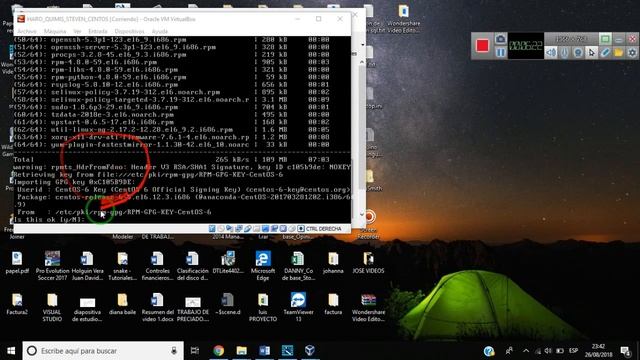
Task: Click the VirtualBox mouse integration status icon
Action: [292, 229]
